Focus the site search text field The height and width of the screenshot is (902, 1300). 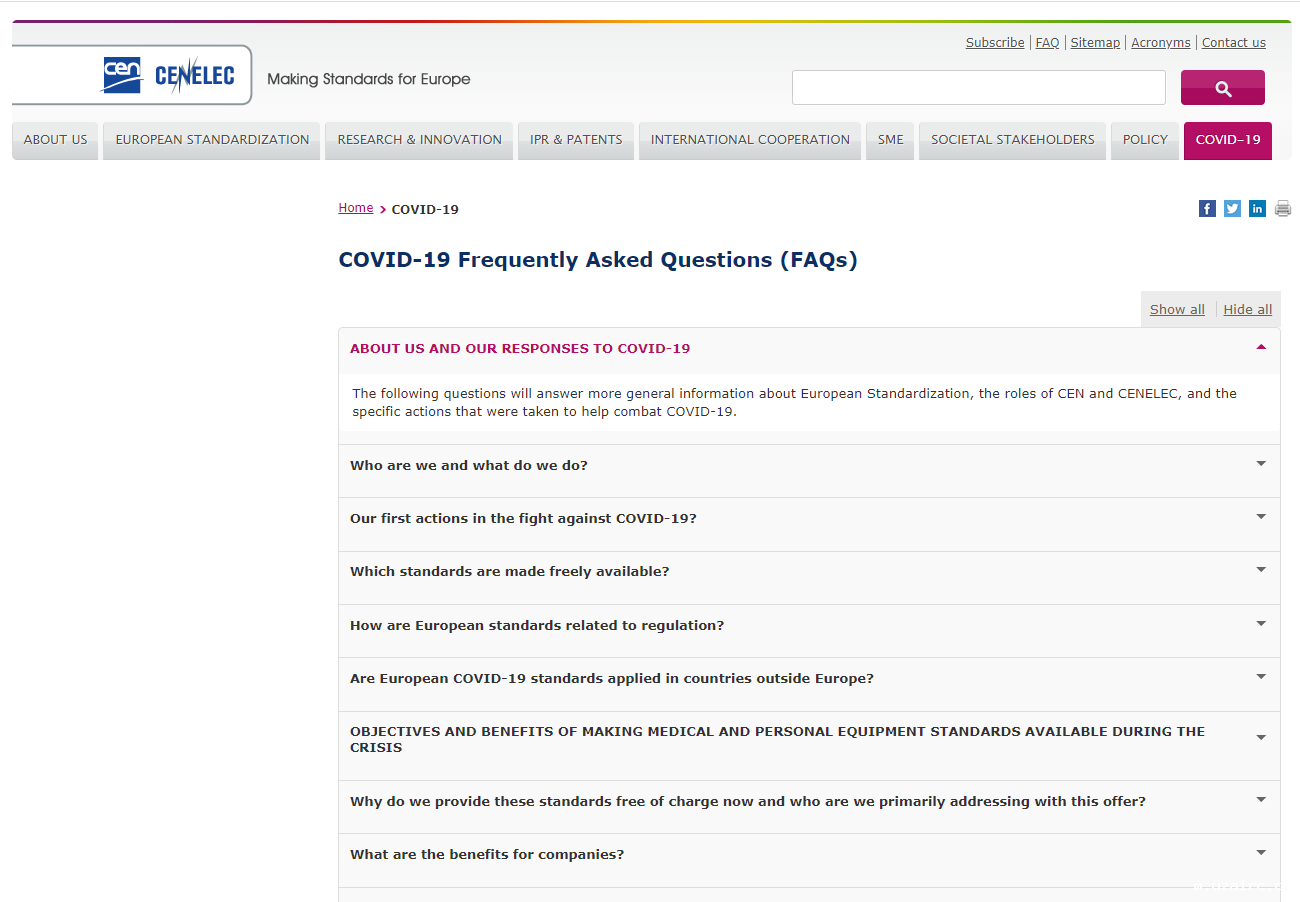978,87
